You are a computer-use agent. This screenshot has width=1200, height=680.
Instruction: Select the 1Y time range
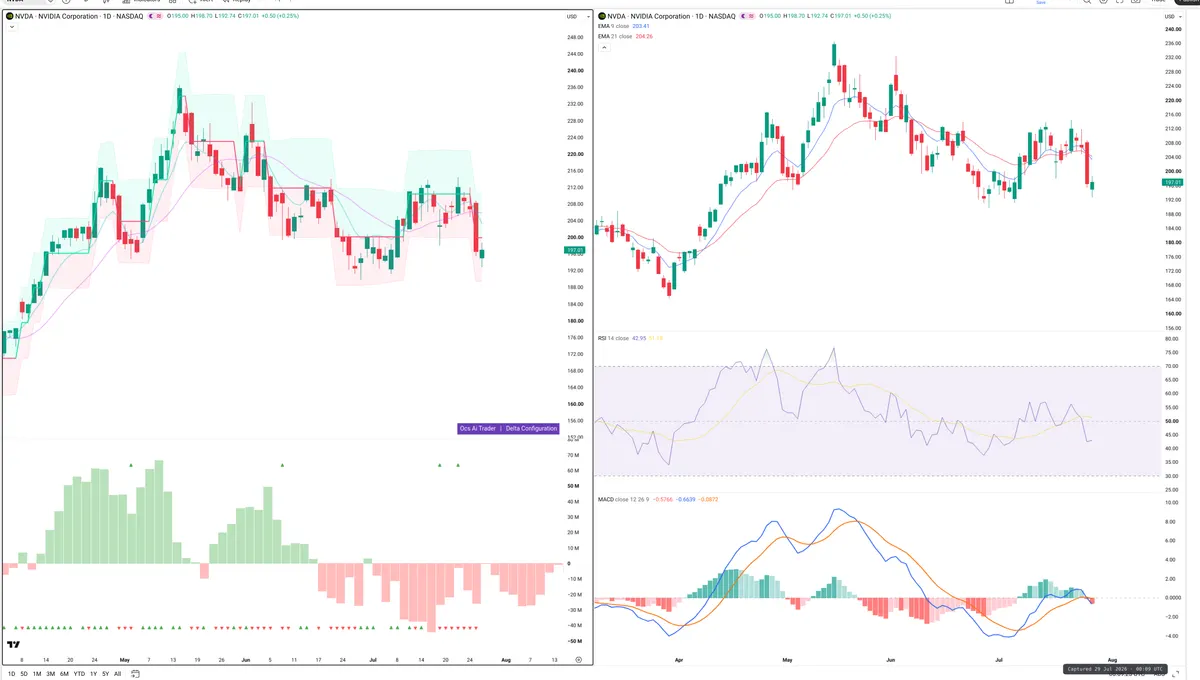93,674
